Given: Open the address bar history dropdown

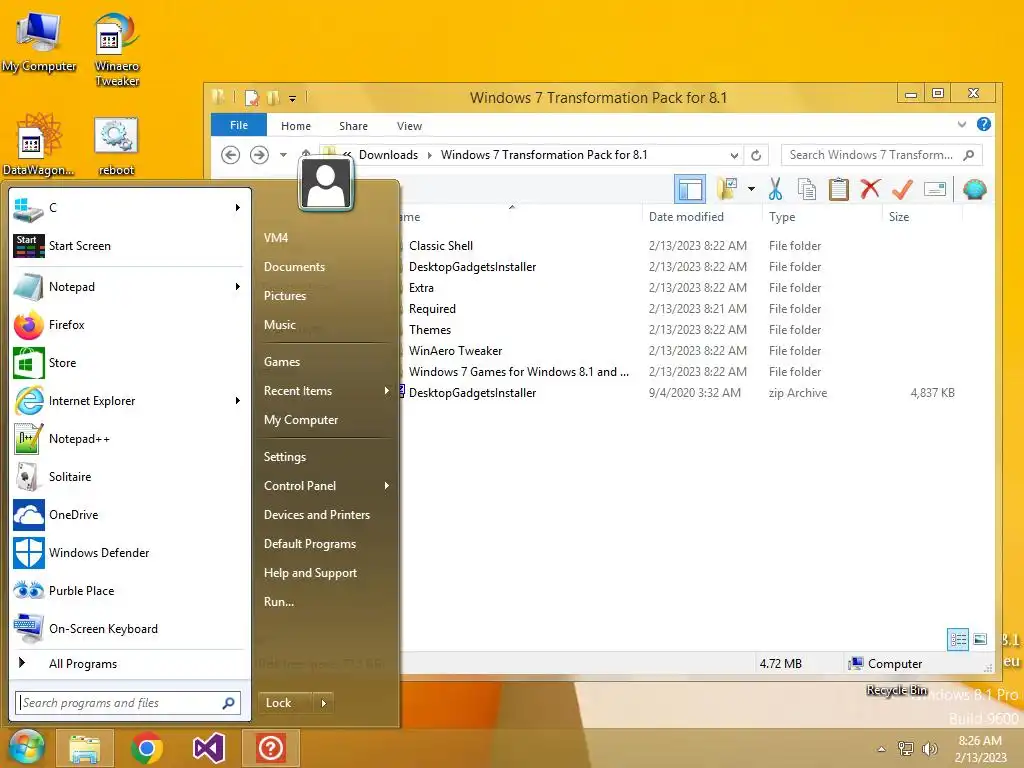Looking at the screenshot, I should coord(734,155).
